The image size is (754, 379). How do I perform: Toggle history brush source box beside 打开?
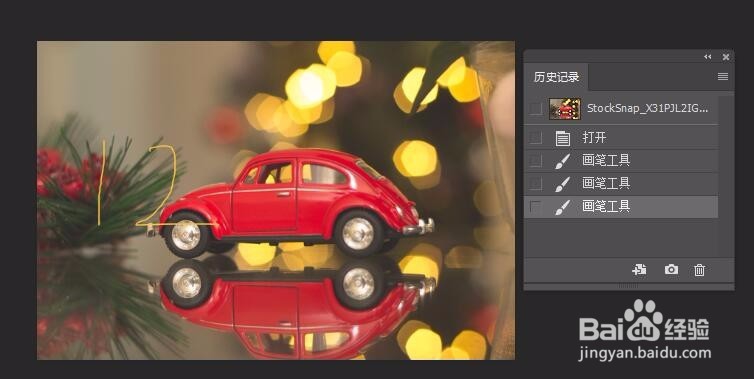(535, 138)
